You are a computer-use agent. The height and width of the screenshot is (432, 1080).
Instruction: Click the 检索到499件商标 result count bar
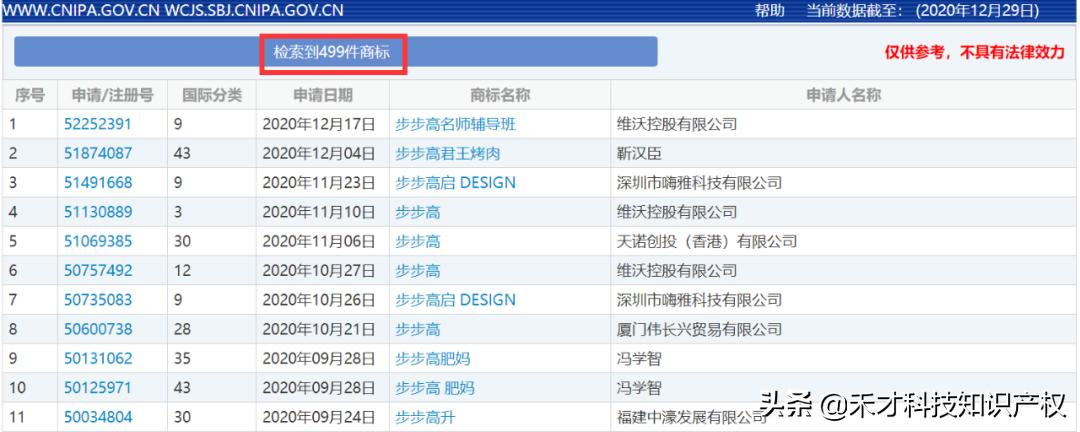(x=335, y=52)
